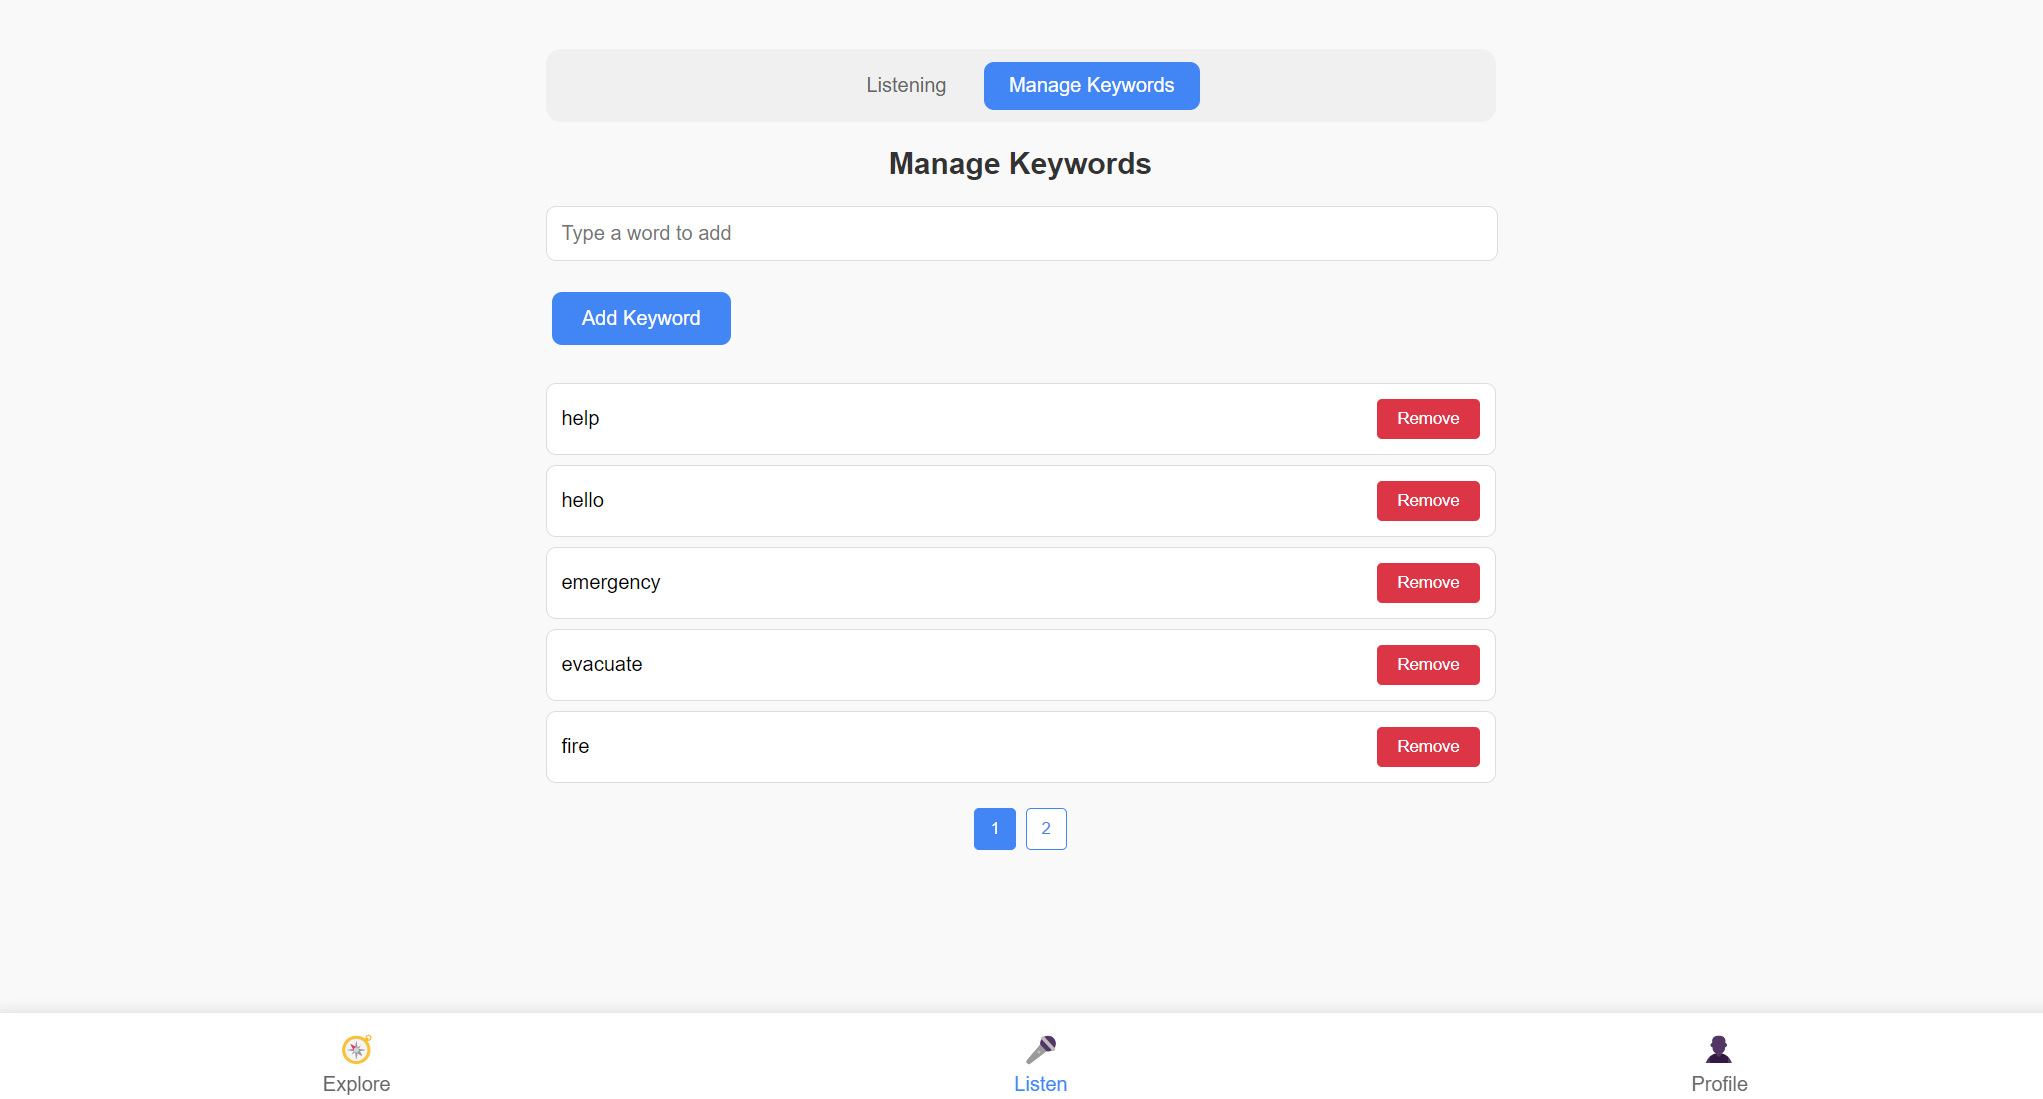
Task: Focus the 'Type a word to add' field
Action: [x=1021, y=234]
